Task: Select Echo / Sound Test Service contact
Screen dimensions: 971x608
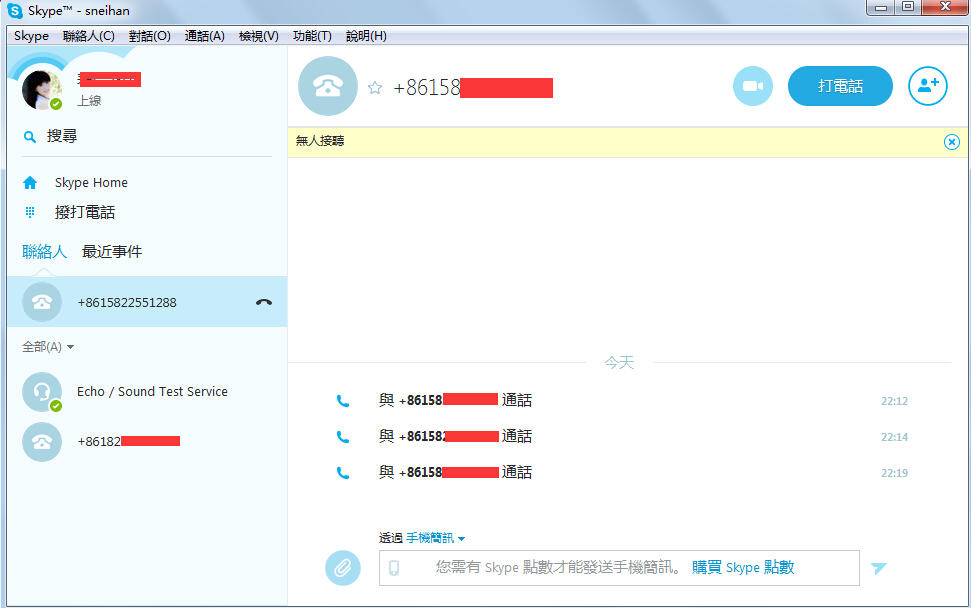Action: 147,392
